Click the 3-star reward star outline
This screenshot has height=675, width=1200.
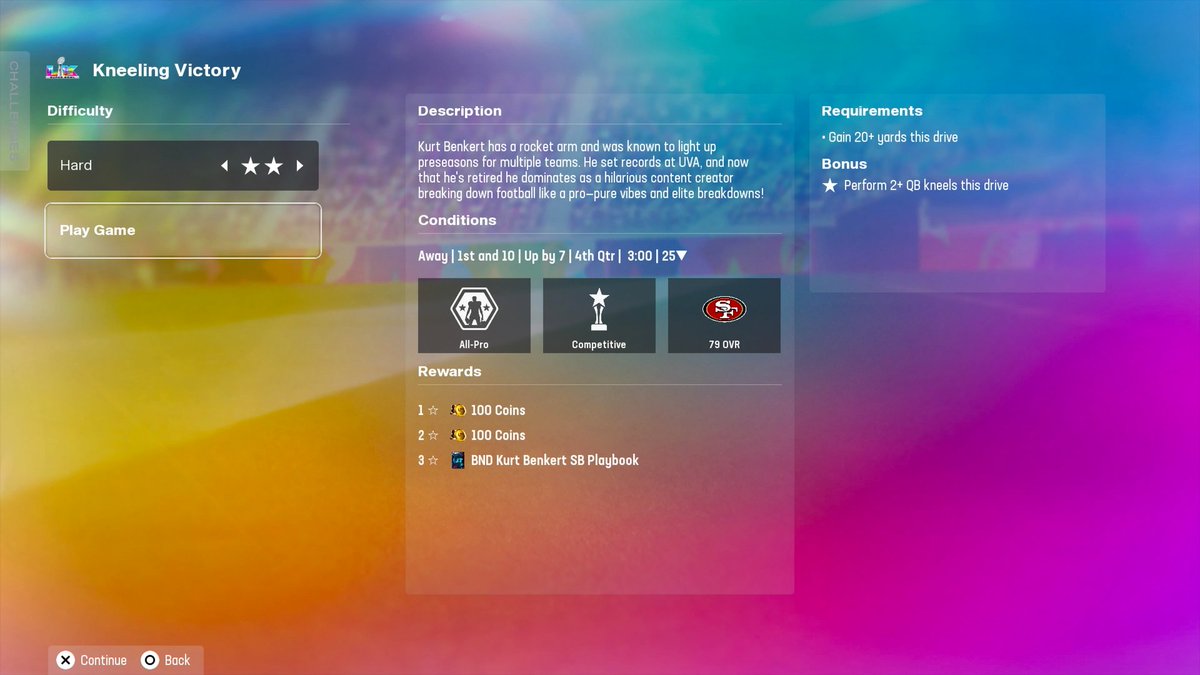pos(433,460)
